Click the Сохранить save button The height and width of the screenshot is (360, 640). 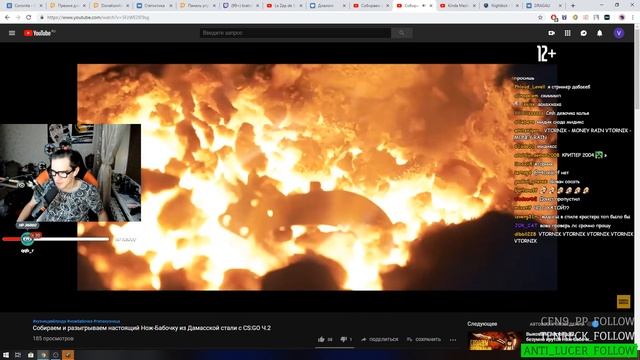coord(424,339)
